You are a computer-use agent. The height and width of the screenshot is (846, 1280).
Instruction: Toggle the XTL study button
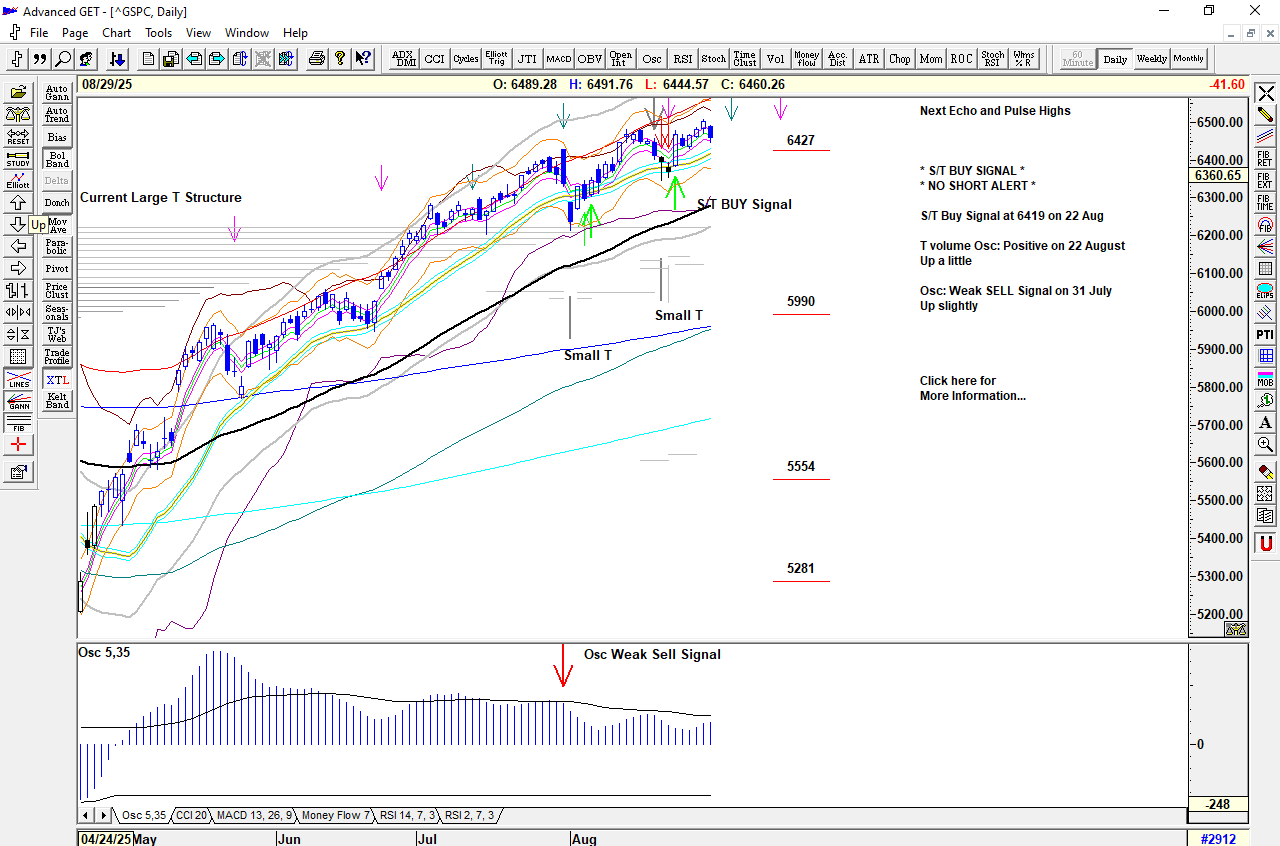tap(57, 380)
